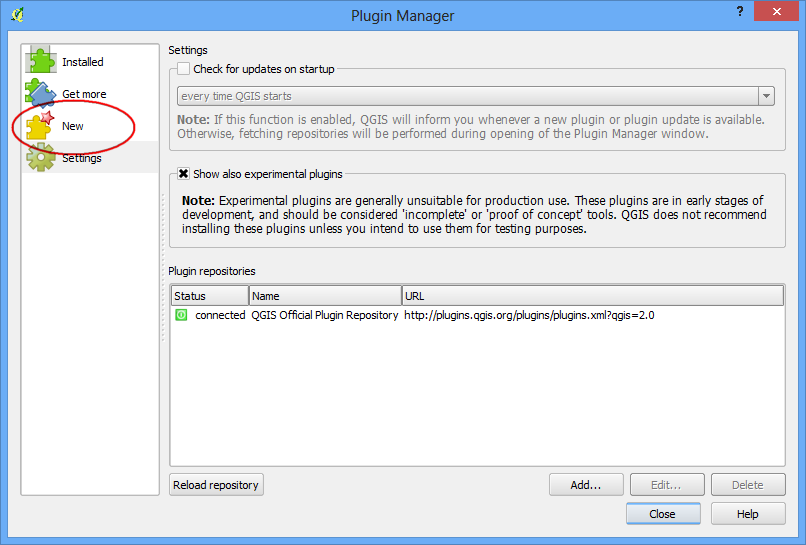Enable Check for updates on startup
This screenshot has width=806, height=545.
[x=184, y=69]
